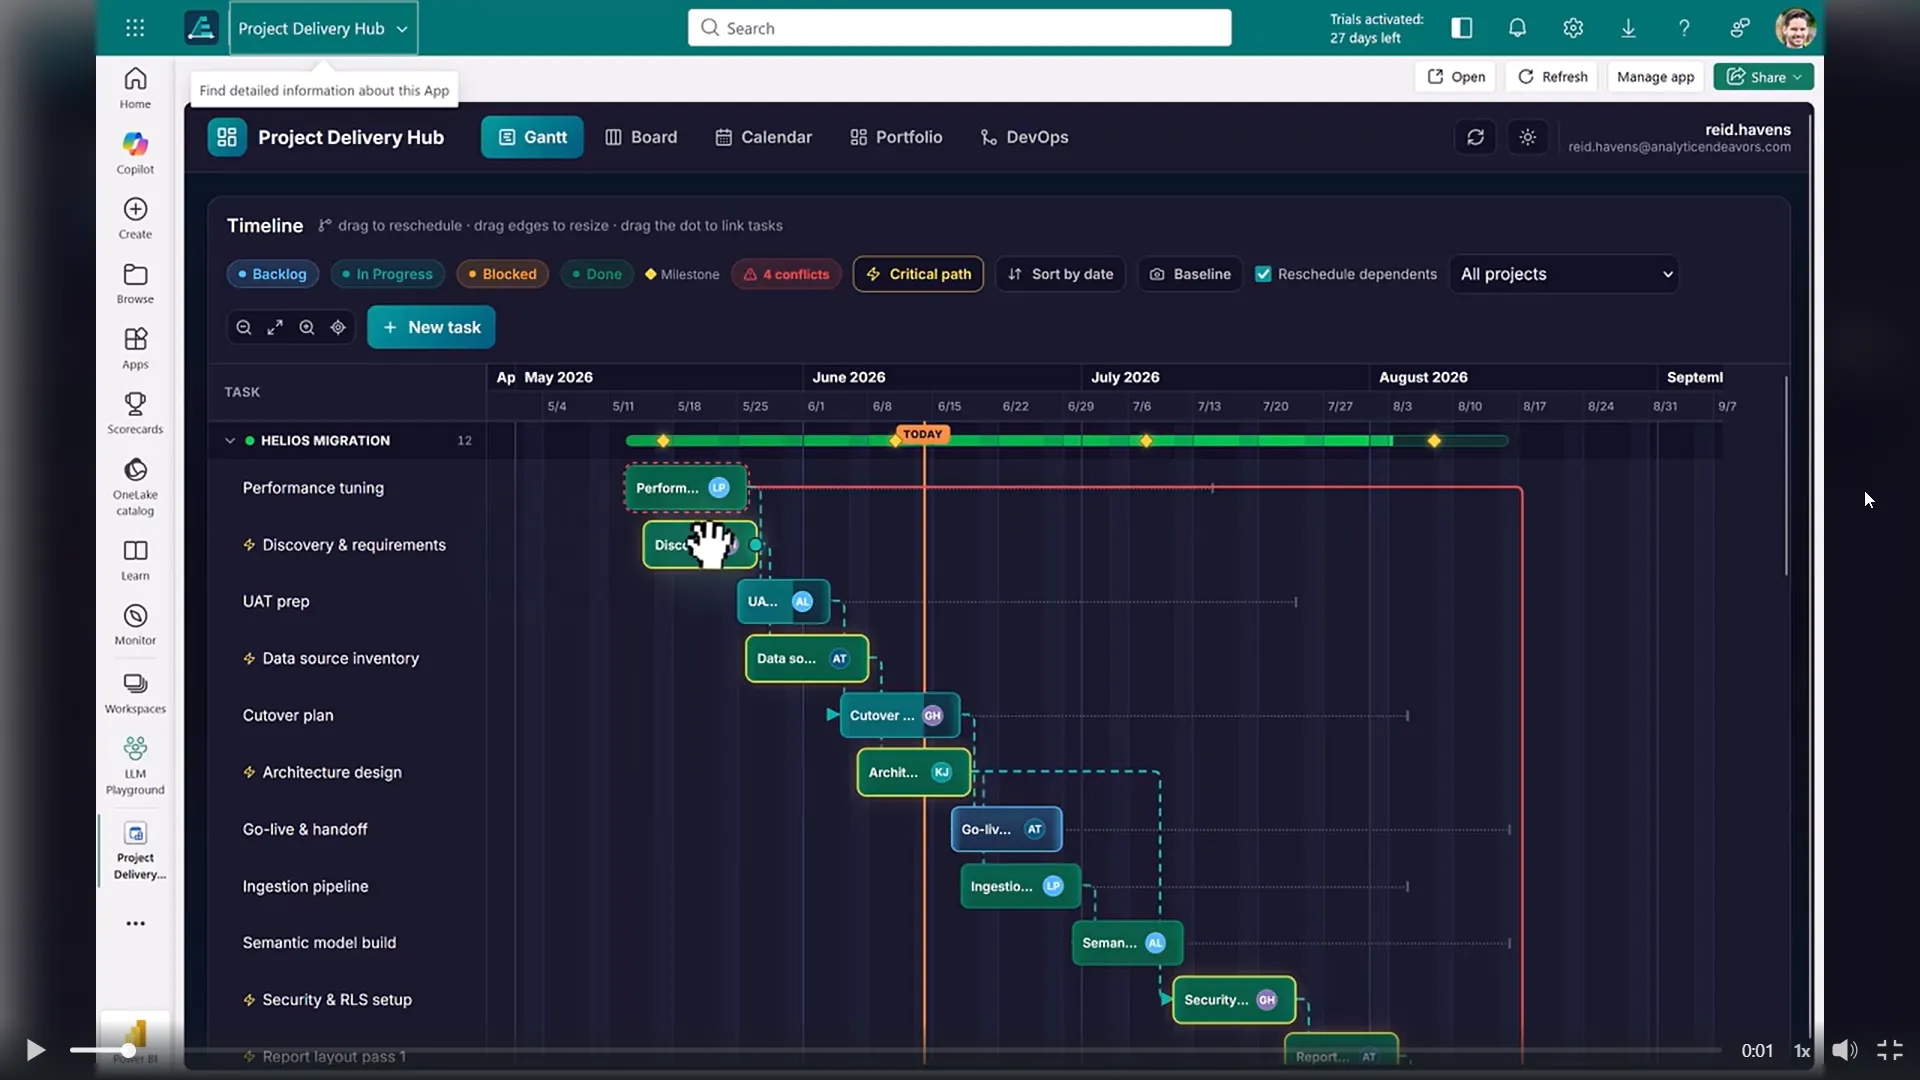The width and height of the screenshot is (1920, 1080).
Task: Play the video
Action: point(35,1050)
